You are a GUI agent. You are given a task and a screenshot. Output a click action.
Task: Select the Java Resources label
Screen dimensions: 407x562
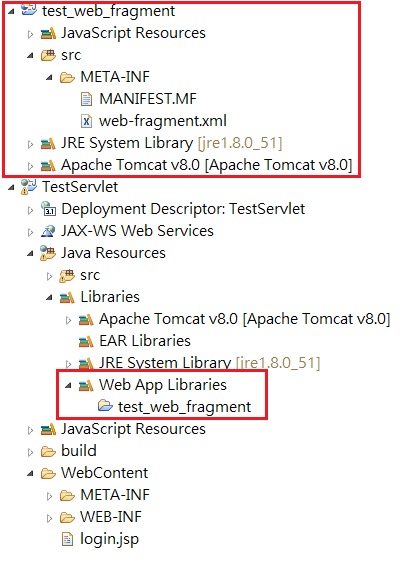pyautogui.click(x=113, y=253)
